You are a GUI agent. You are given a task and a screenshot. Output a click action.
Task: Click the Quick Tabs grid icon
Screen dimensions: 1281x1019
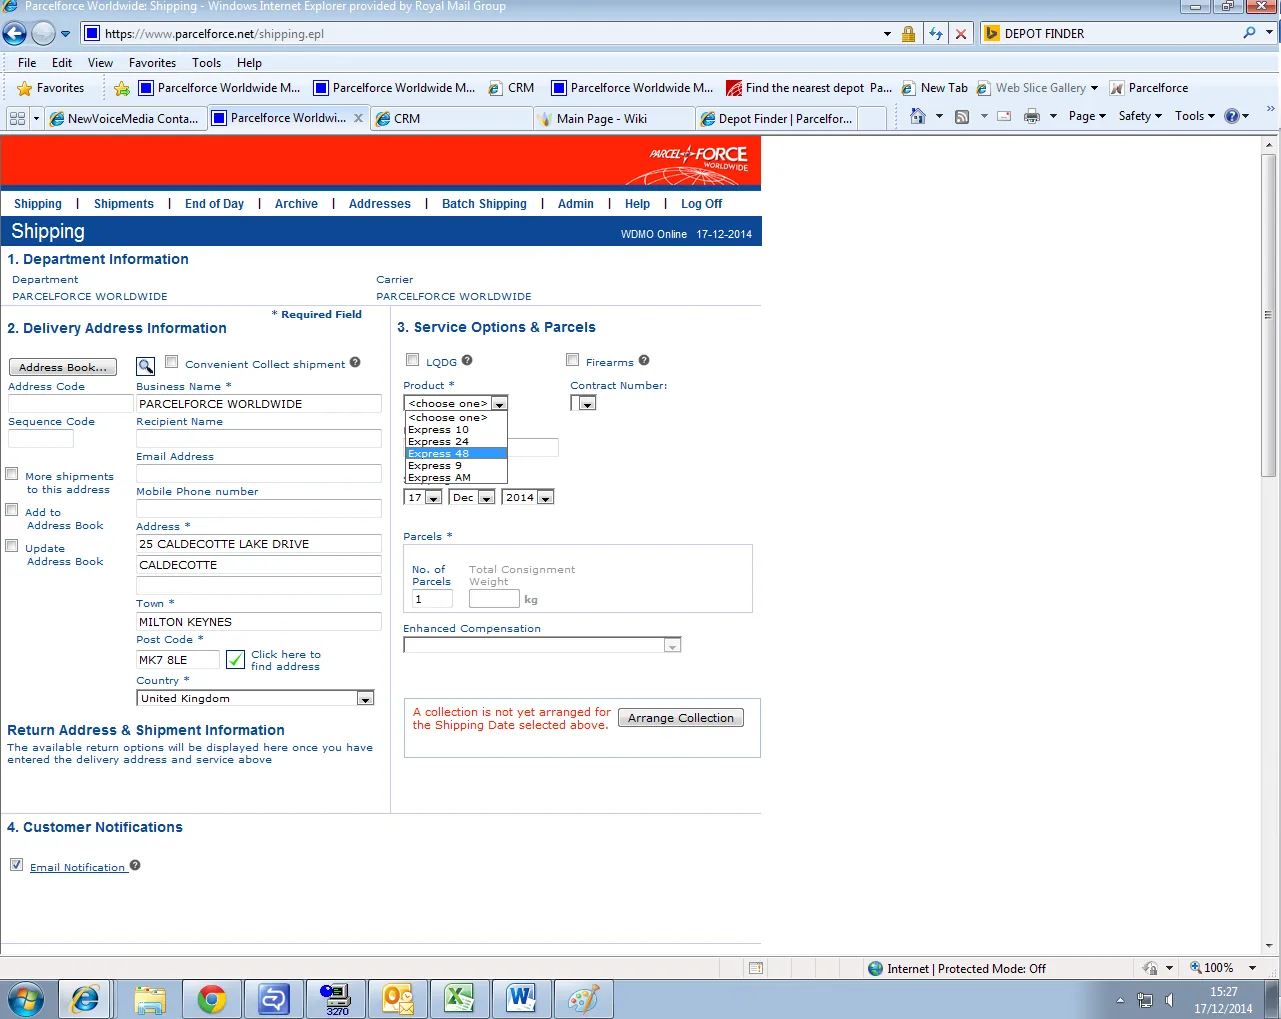coord(17,118)
